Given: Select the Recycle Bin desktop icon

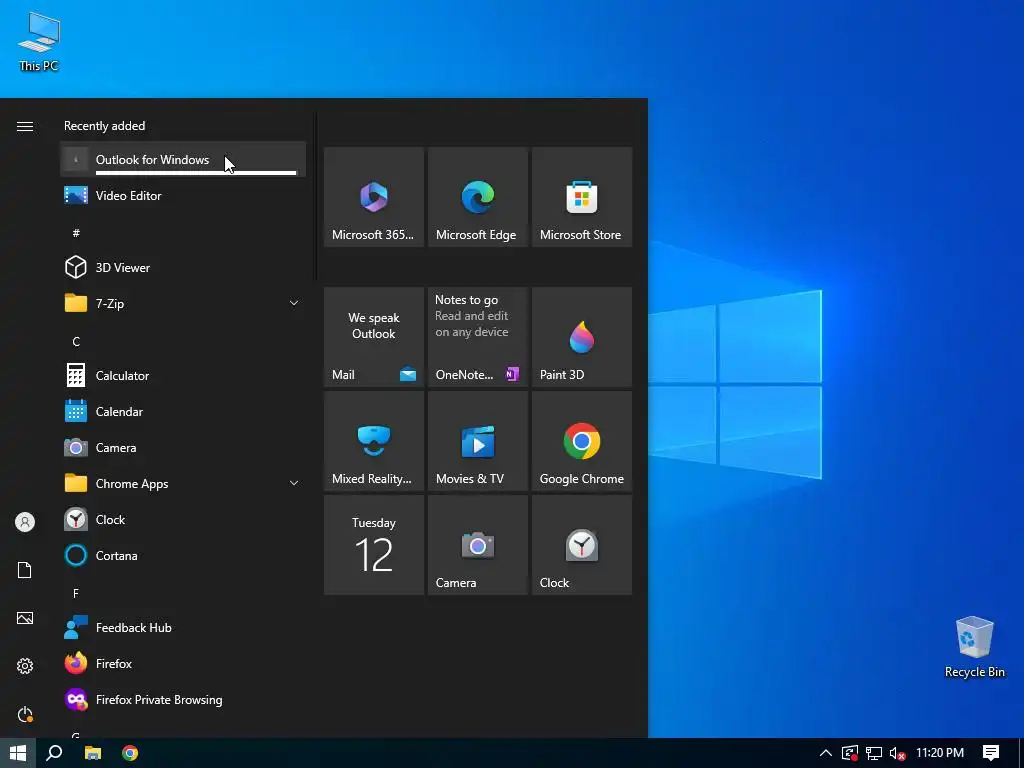Looking at the screenshot, I should point(974,647).
